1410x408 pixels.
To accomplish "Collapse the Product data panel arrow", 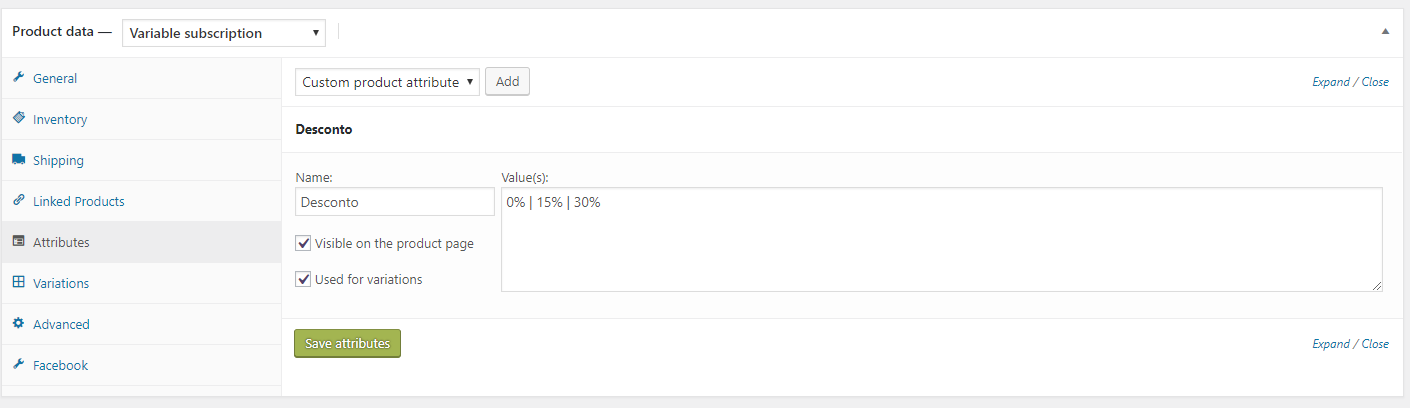I will click(x=1385, y=32).
